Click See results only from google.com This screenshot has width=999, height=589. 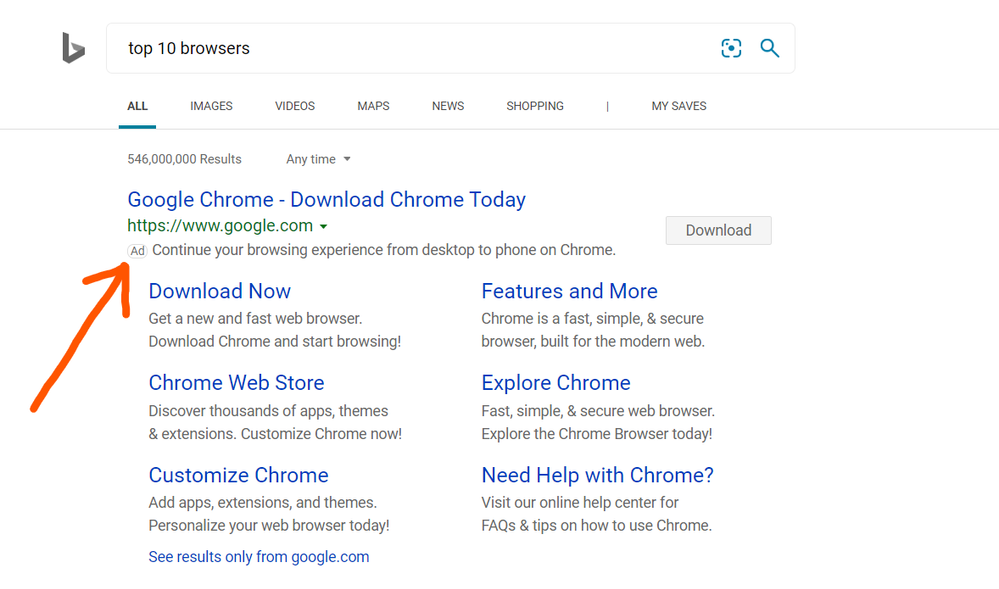[x=259, y=556]
